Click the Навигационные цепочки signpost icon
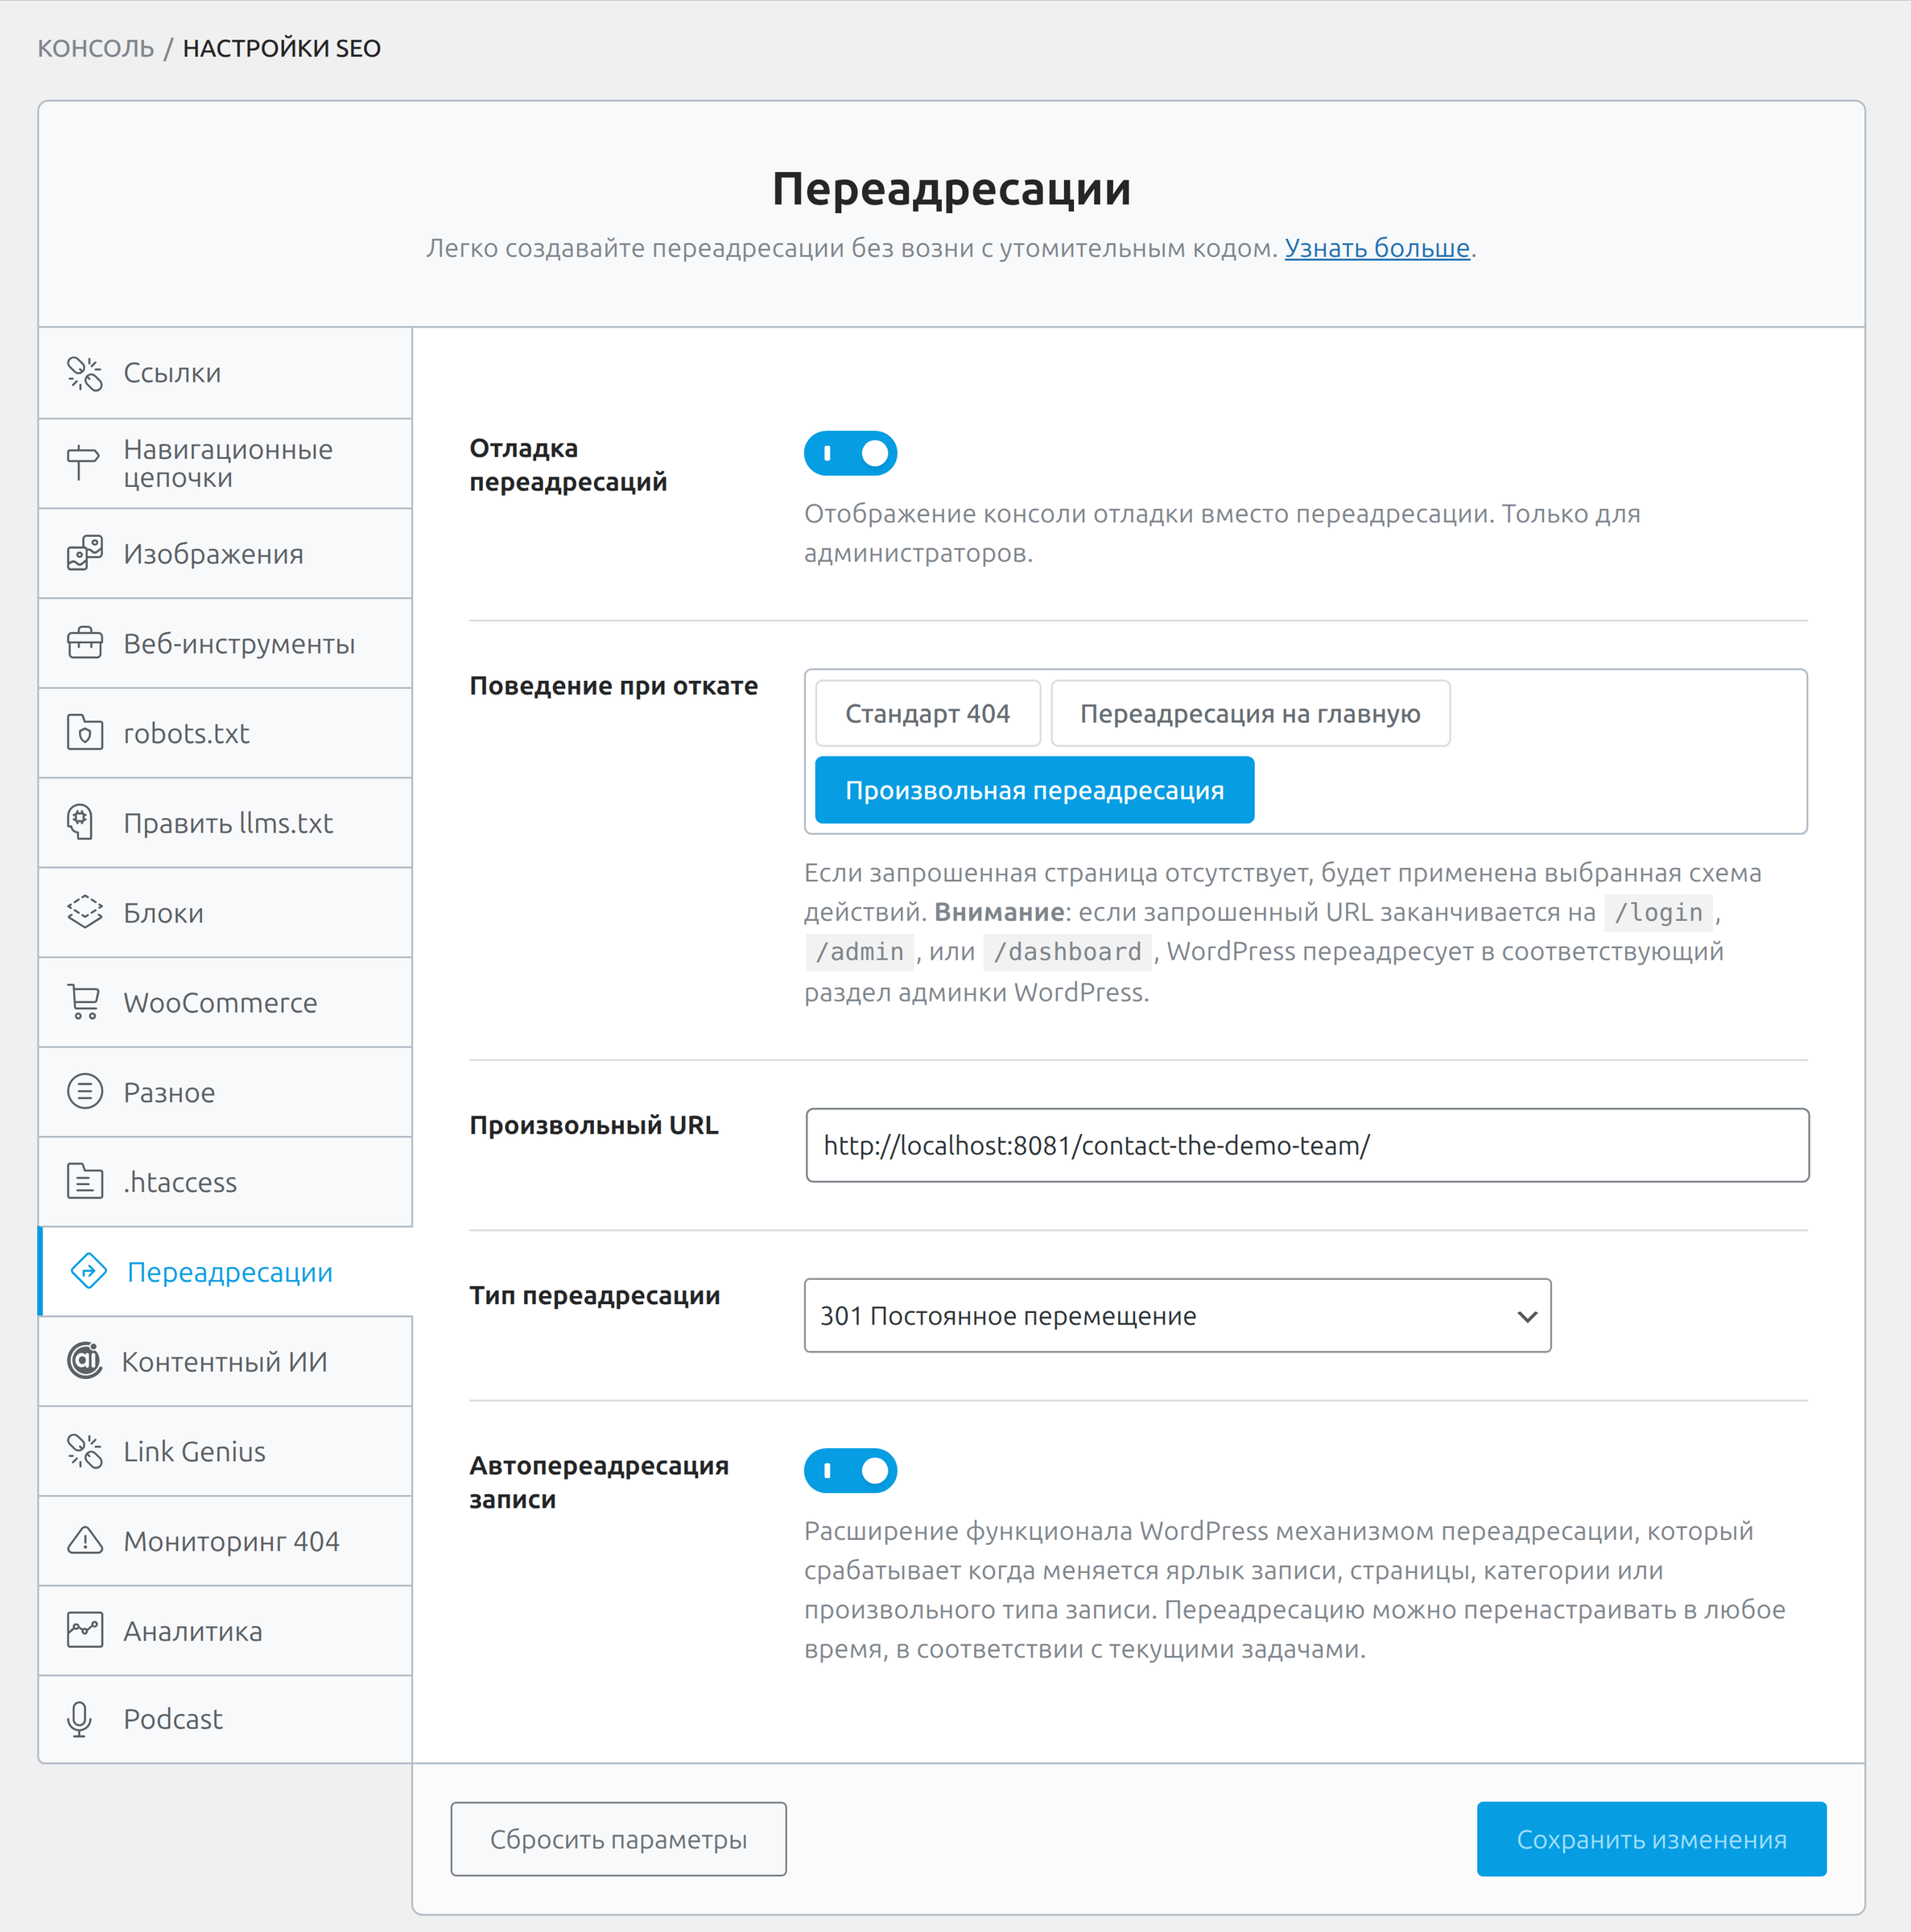The image size is (1911, 1932). 83,463
